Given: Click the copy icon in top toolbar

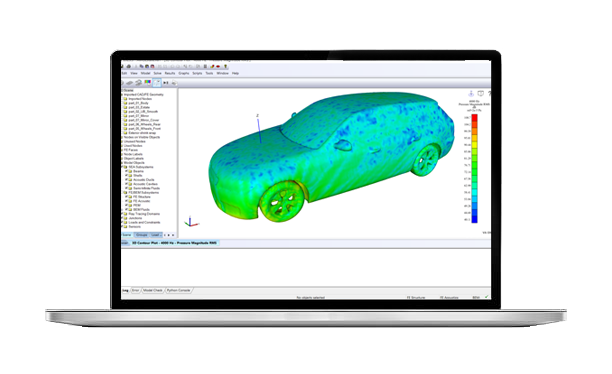Looking at the screenshot, I should (x=141, y=66).
